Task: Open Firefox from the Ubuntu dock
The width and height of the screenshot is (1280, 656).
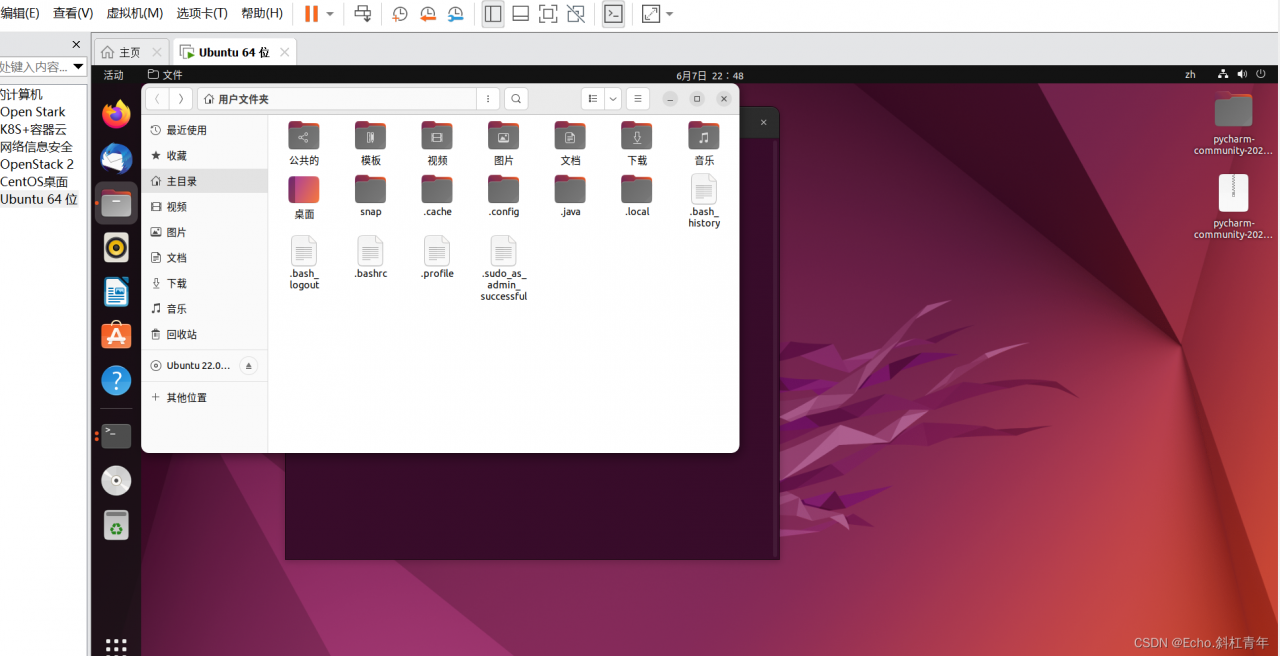Action: point(116,114)
